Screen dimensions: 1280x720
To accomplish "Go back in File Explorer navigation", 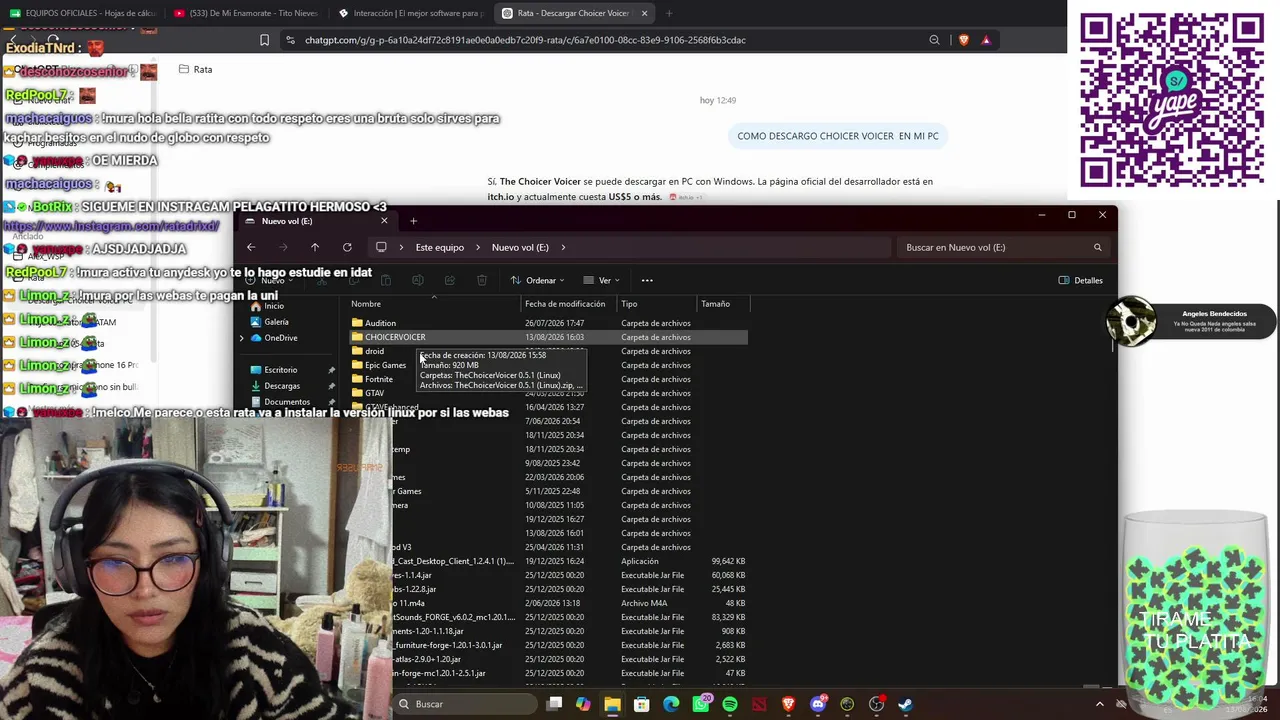I will point(251,247).
